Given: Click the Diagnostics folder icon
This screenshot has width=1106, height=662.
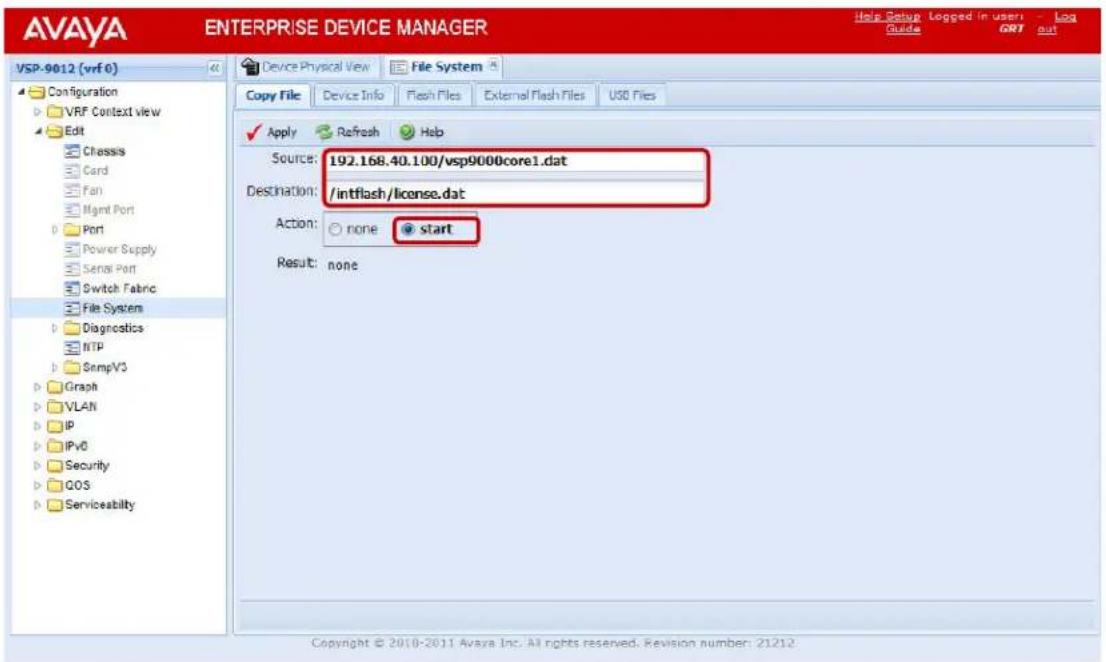Looking at the screenshot, I should coord(72,328).
